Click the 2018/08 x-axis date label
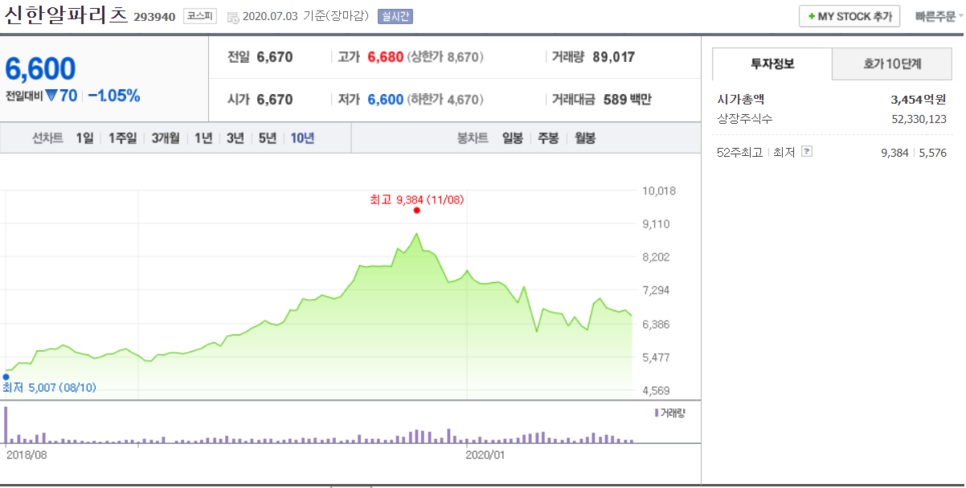This screenshot has height=488, width=966. (x=26, y=455)
